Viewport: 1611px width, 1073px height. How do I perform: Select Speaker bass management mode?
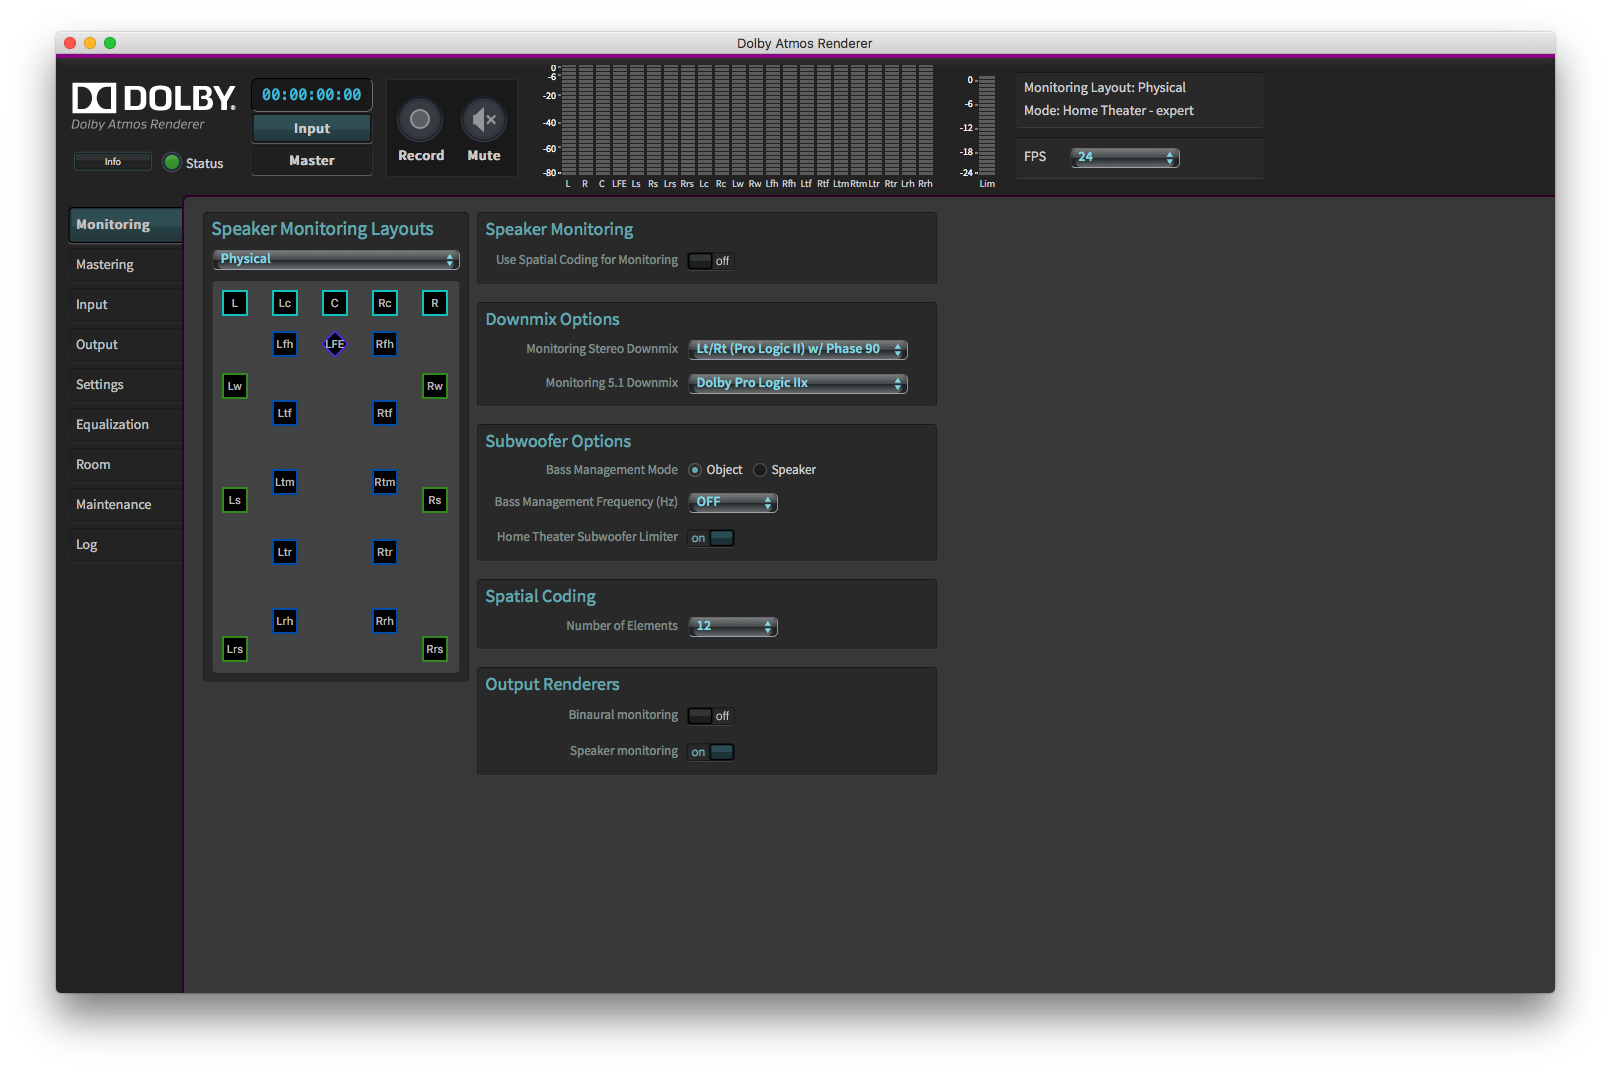pyautogui.click(x=761, y=470)
